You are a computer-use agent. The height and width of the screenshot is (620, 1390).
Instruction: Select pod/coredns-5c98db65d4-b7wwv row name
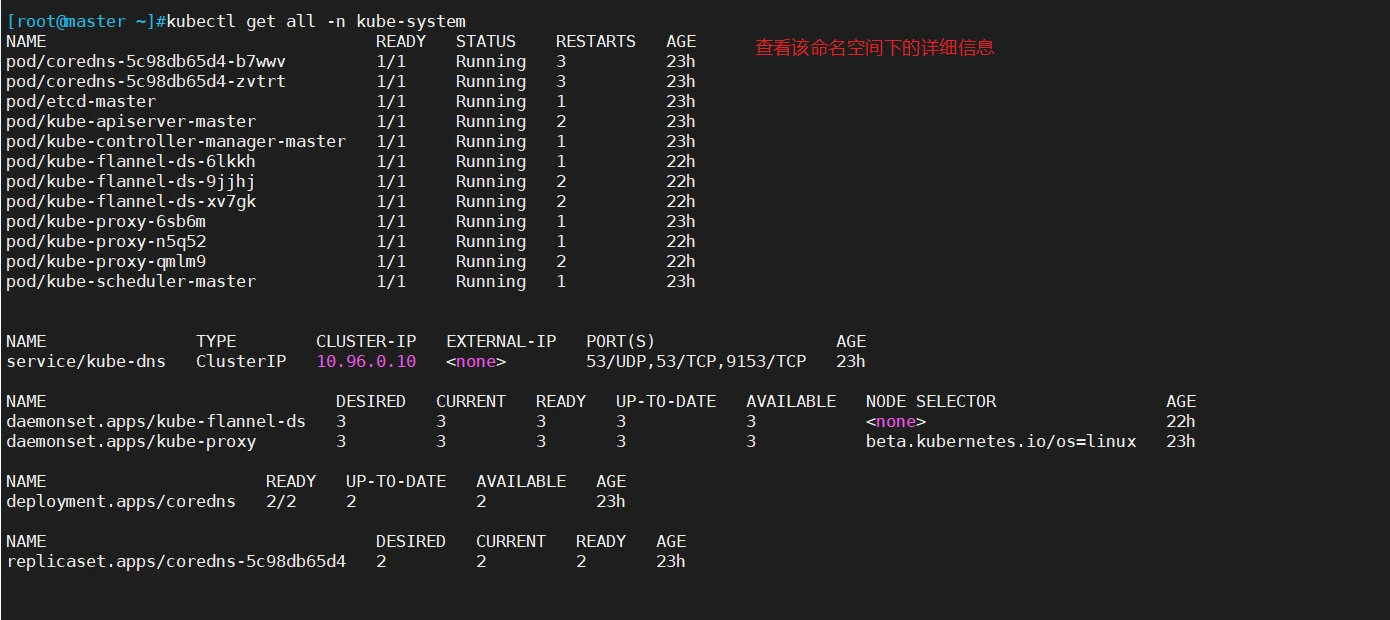click(146, 61)
